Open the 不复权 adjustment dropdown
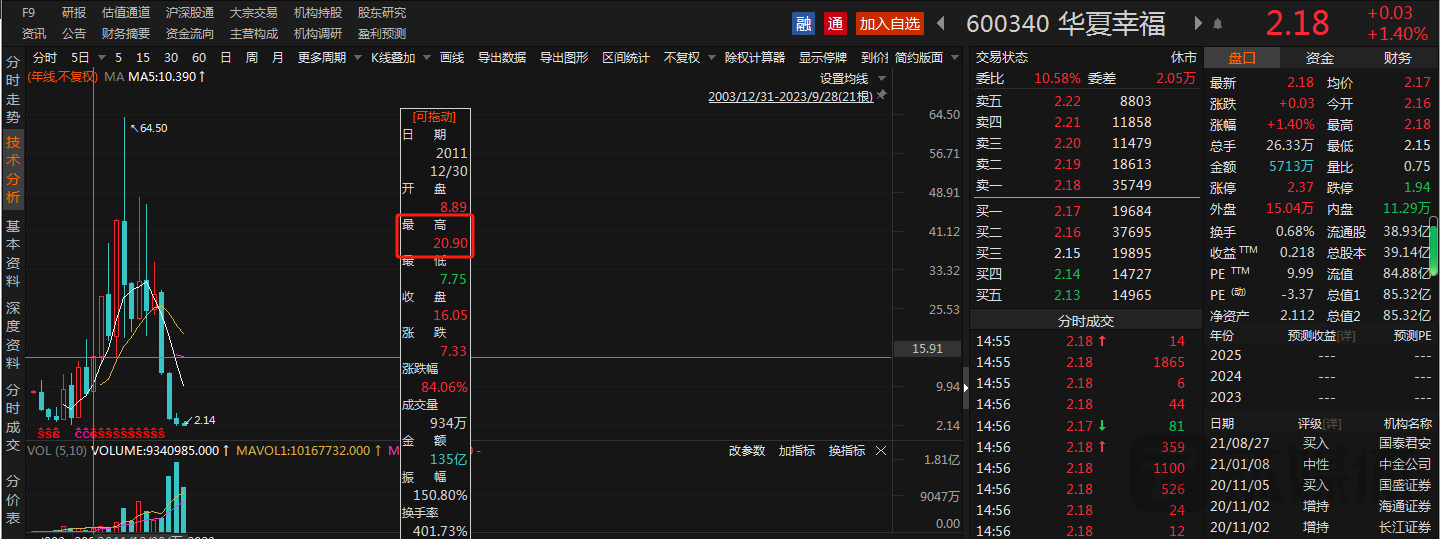 click(688, 58)
